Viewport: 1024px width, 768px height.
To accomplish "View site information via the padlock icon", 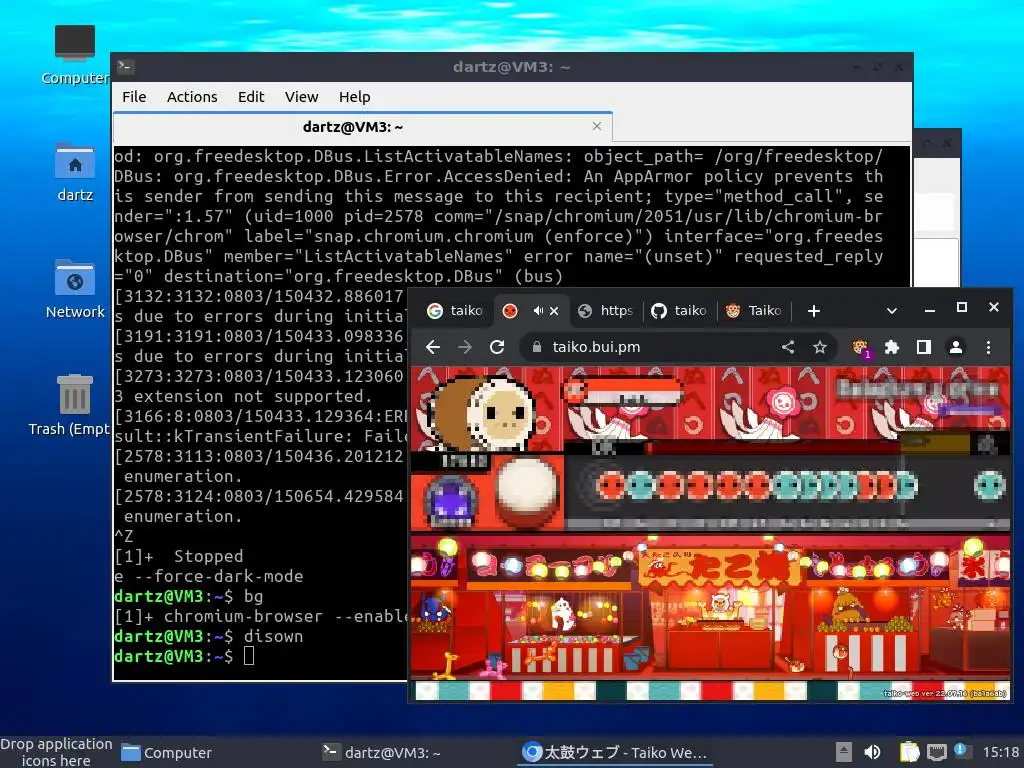I will point(537,347).
